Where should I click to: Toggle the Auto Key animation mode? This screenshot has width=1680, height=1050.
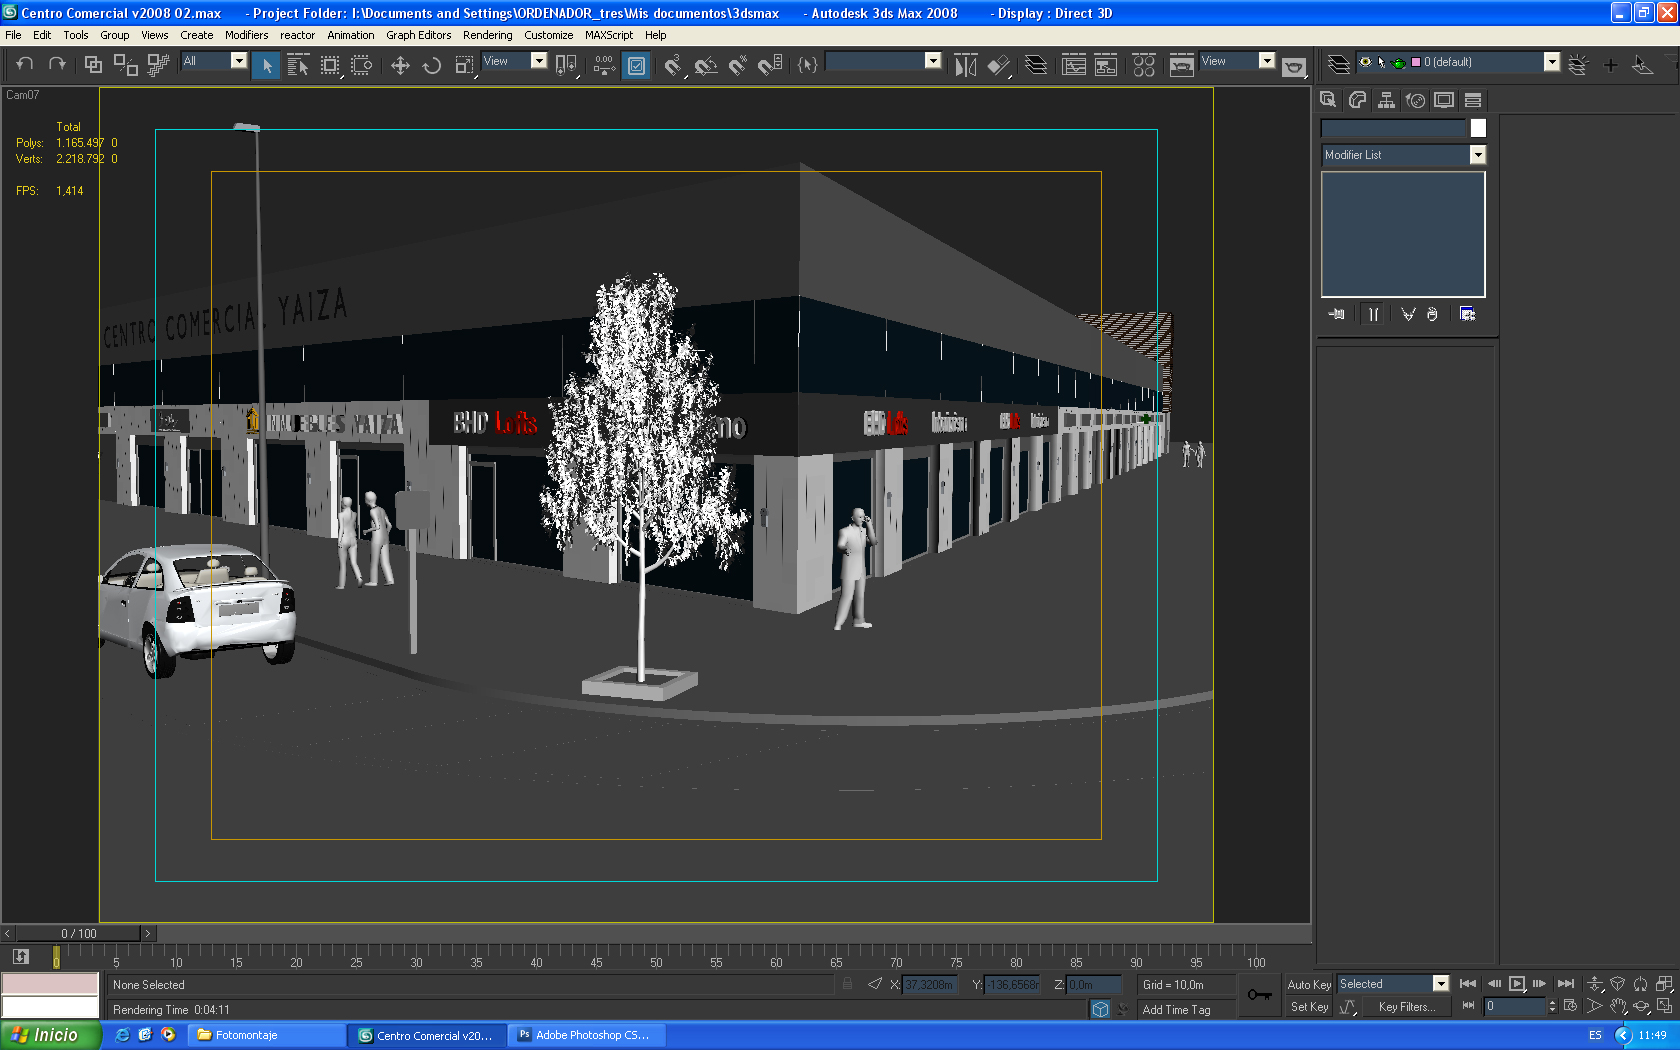point(1308,984)
